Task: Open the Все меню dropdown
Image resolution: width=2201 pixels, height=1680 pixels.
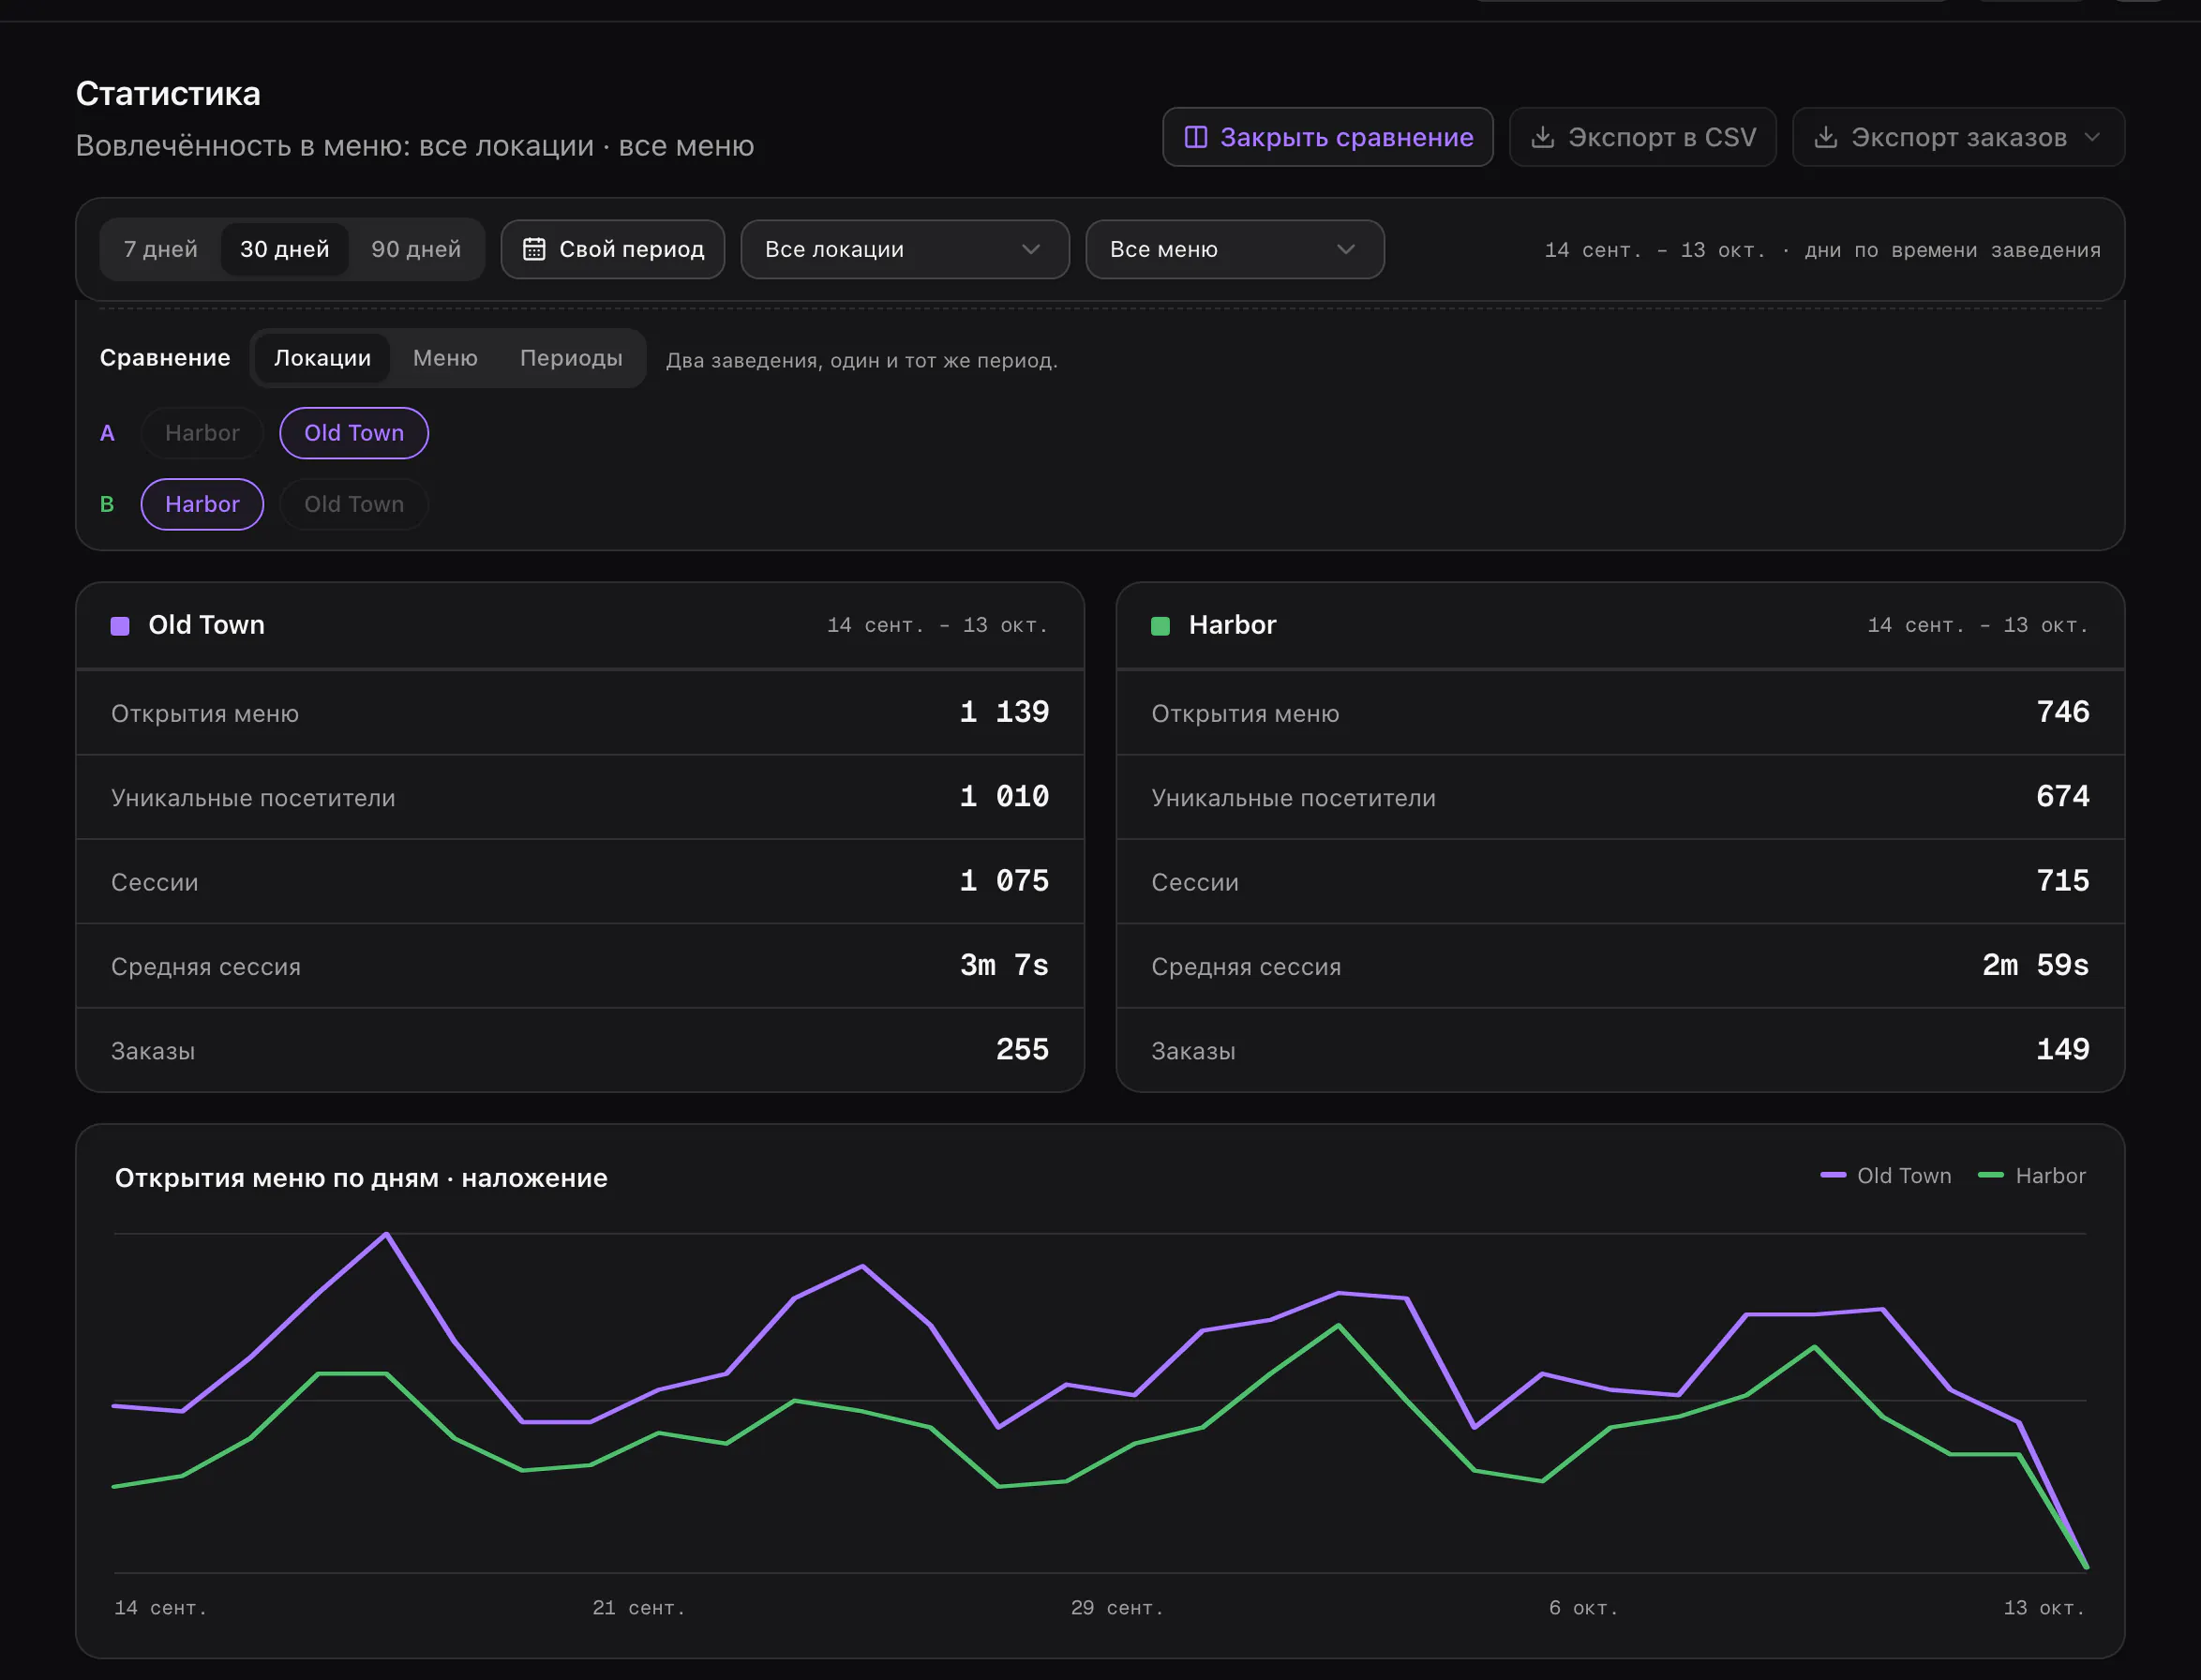Action: tap(1234, 249)
